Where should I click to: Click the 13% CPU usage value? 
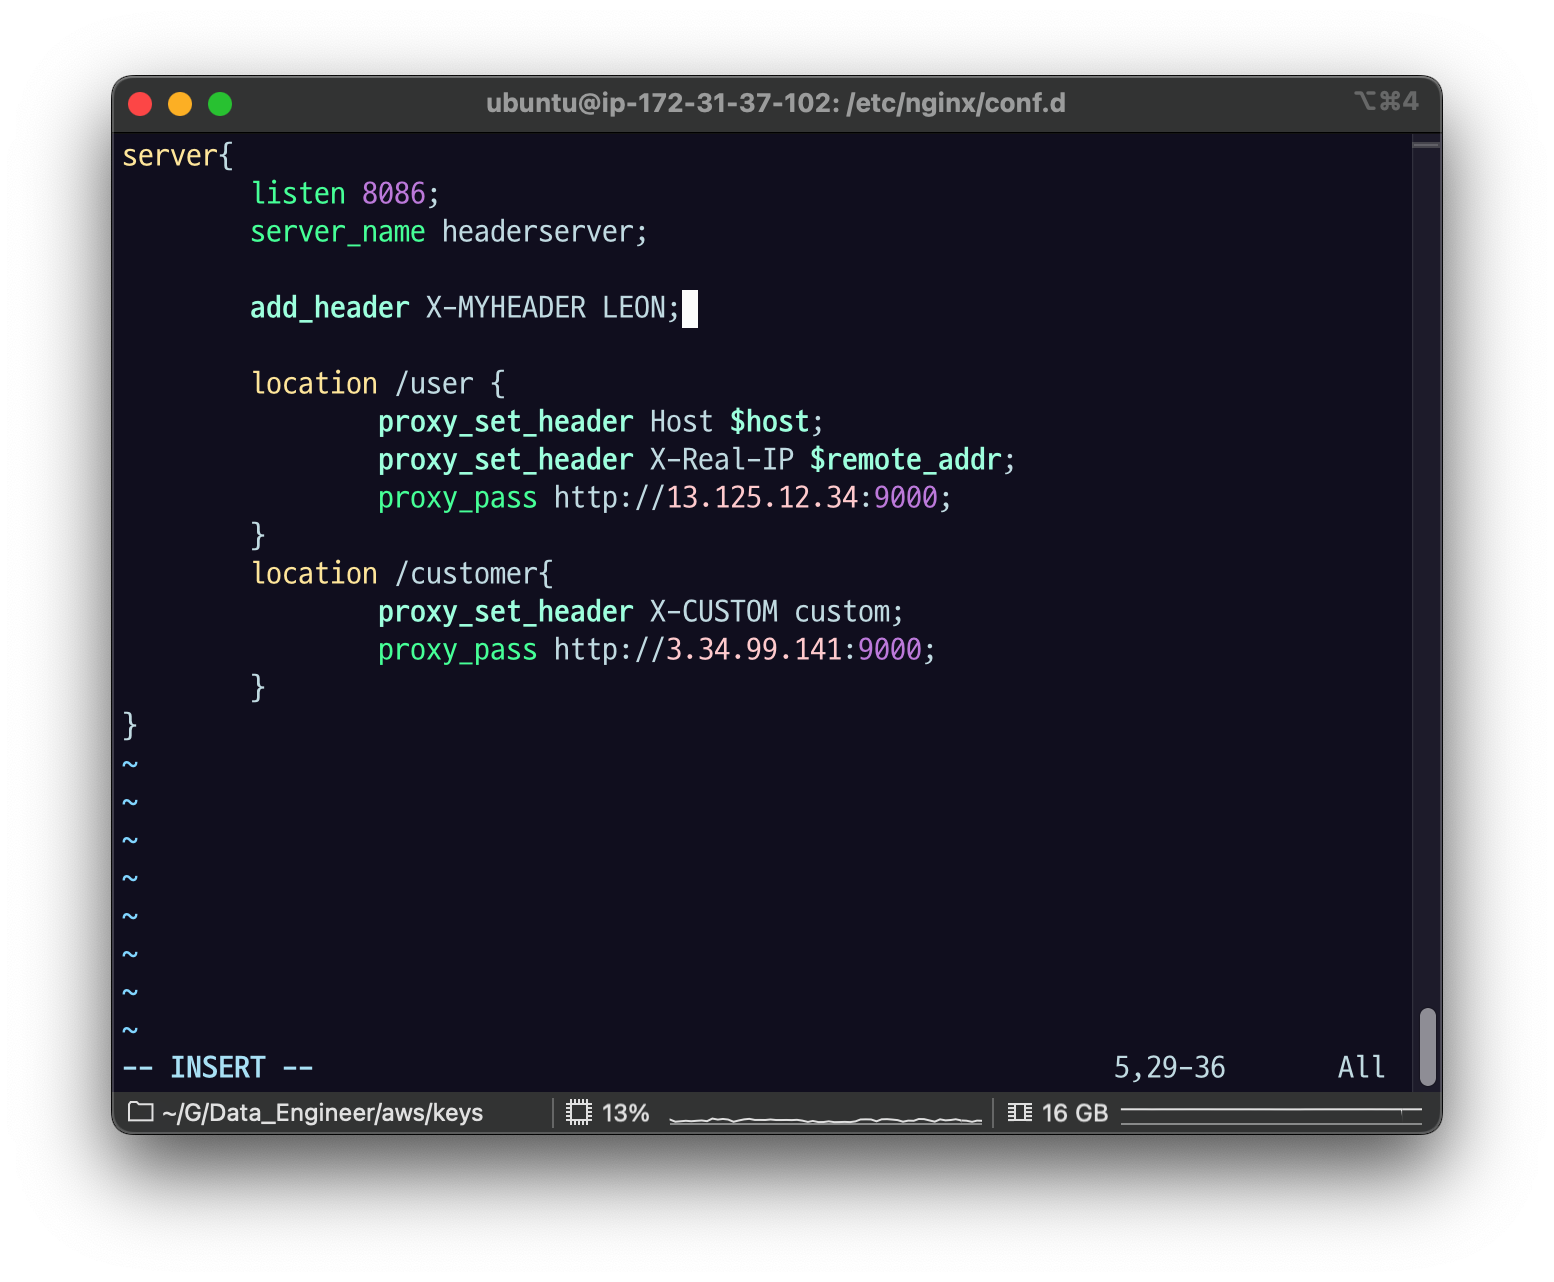[626, 1113]
